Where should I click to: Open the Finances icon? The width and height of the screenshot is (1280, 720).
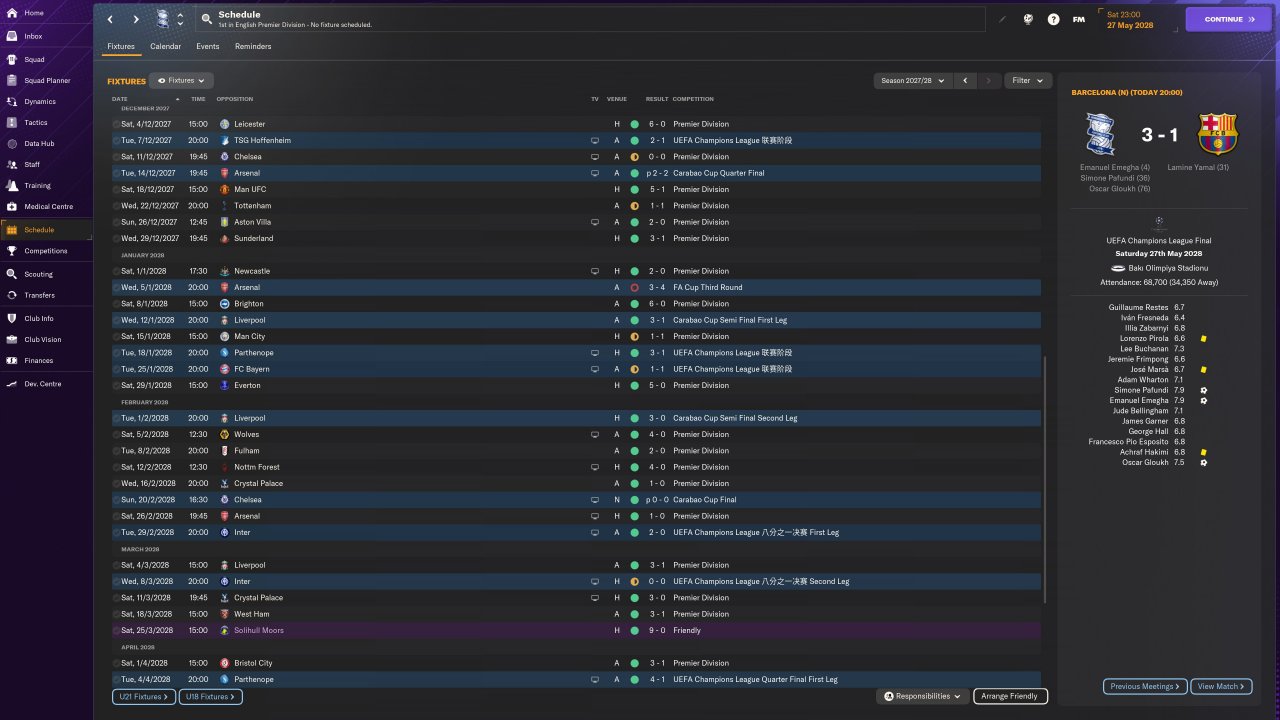point(12,360)
